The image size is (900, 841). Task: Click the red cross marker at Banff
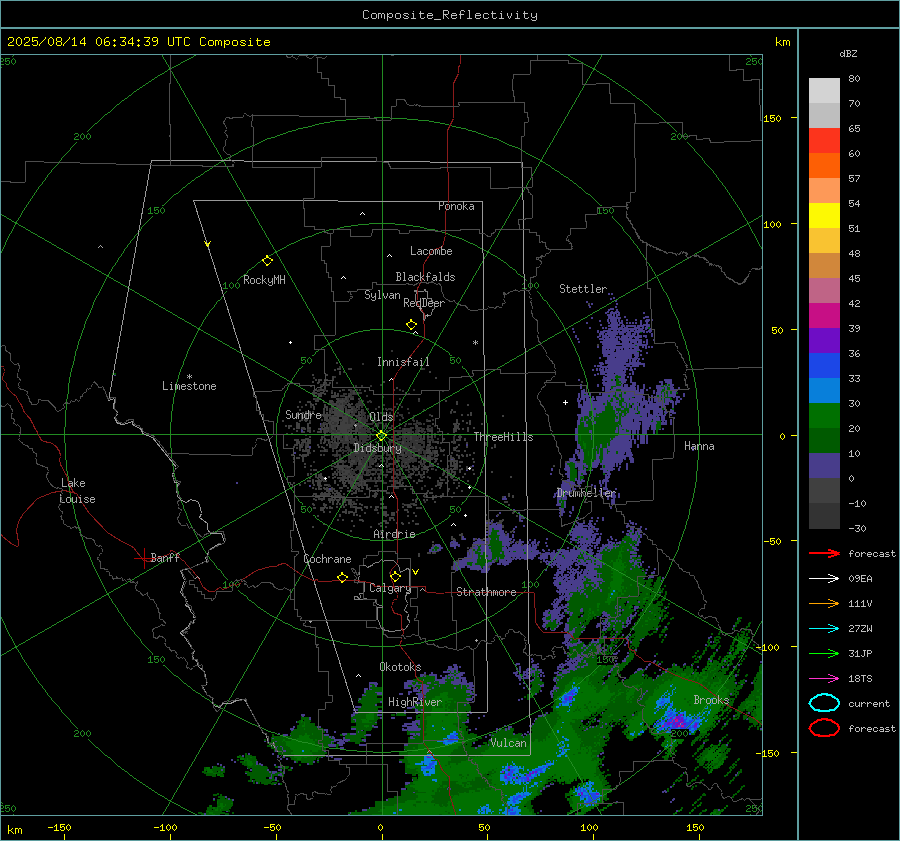pyautogui.click(x=142, y=558)
